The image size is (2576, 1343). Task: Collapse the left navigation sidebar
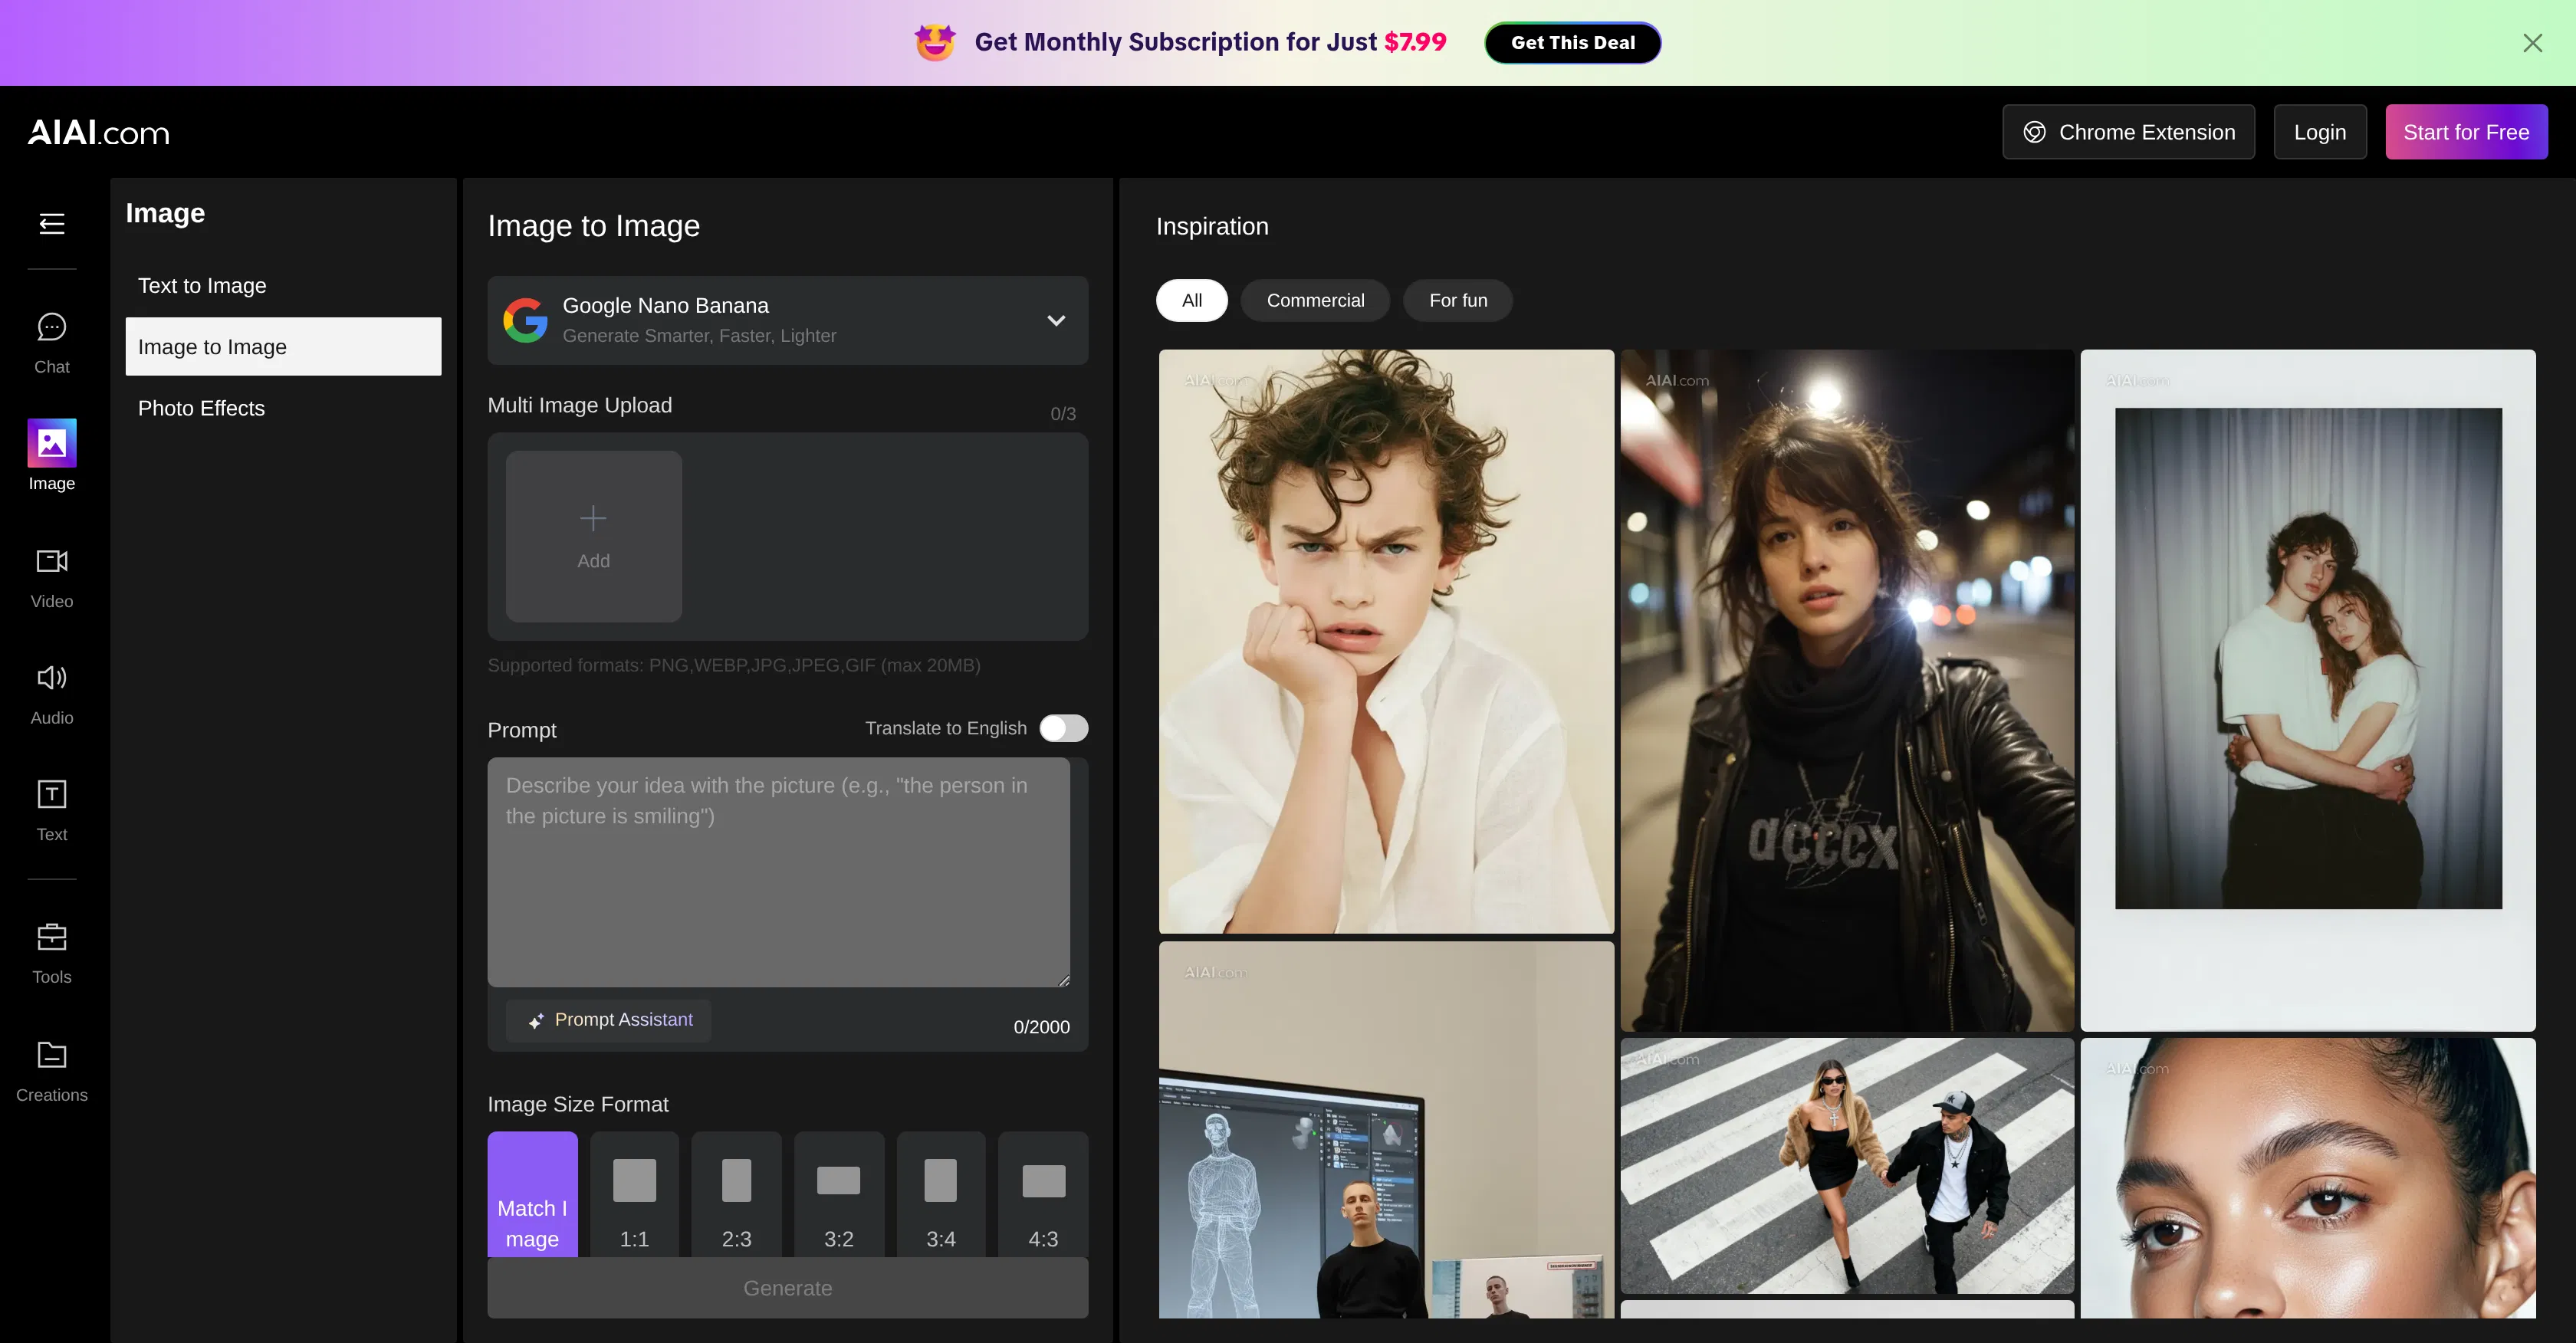click(51, 225)
